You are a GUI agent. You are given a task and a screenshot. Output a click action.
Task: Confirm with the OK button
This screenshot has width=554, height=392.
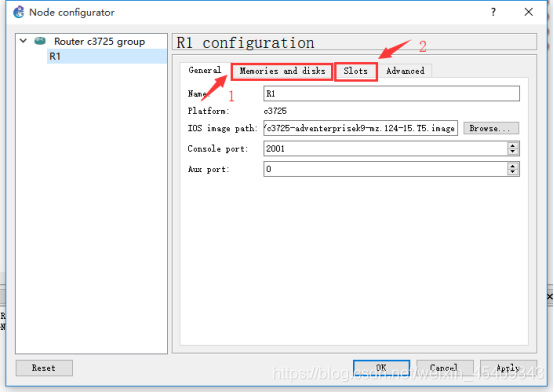tap(382, 368)
